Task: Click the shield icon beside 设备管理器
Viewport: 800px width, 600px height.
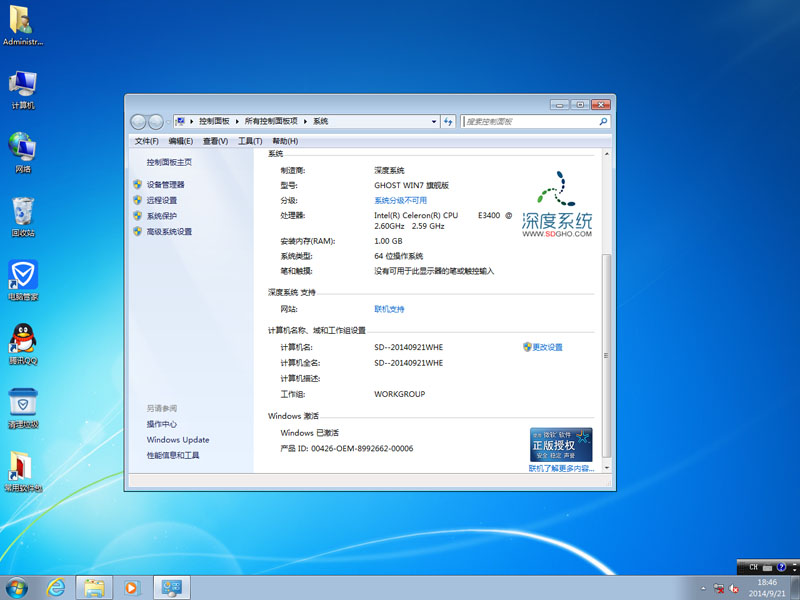Action: click(x=137, y=184)
